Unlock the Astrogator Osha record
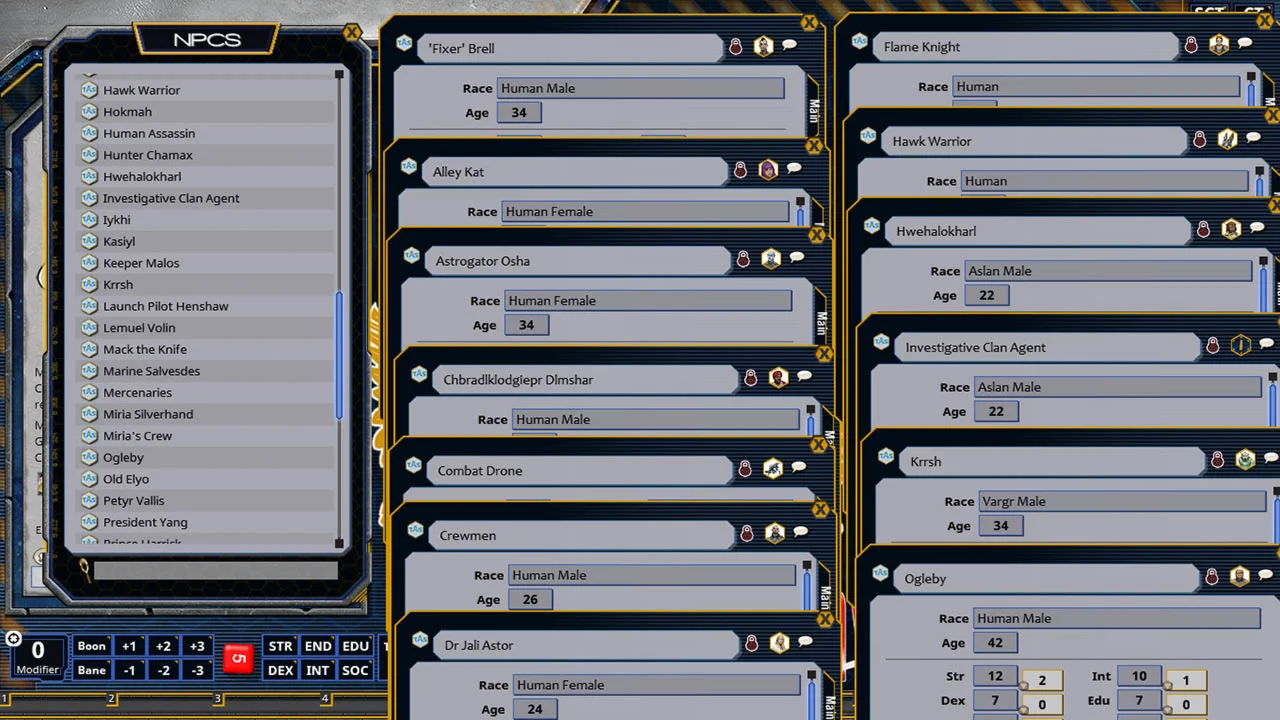 tap(743, 260)
